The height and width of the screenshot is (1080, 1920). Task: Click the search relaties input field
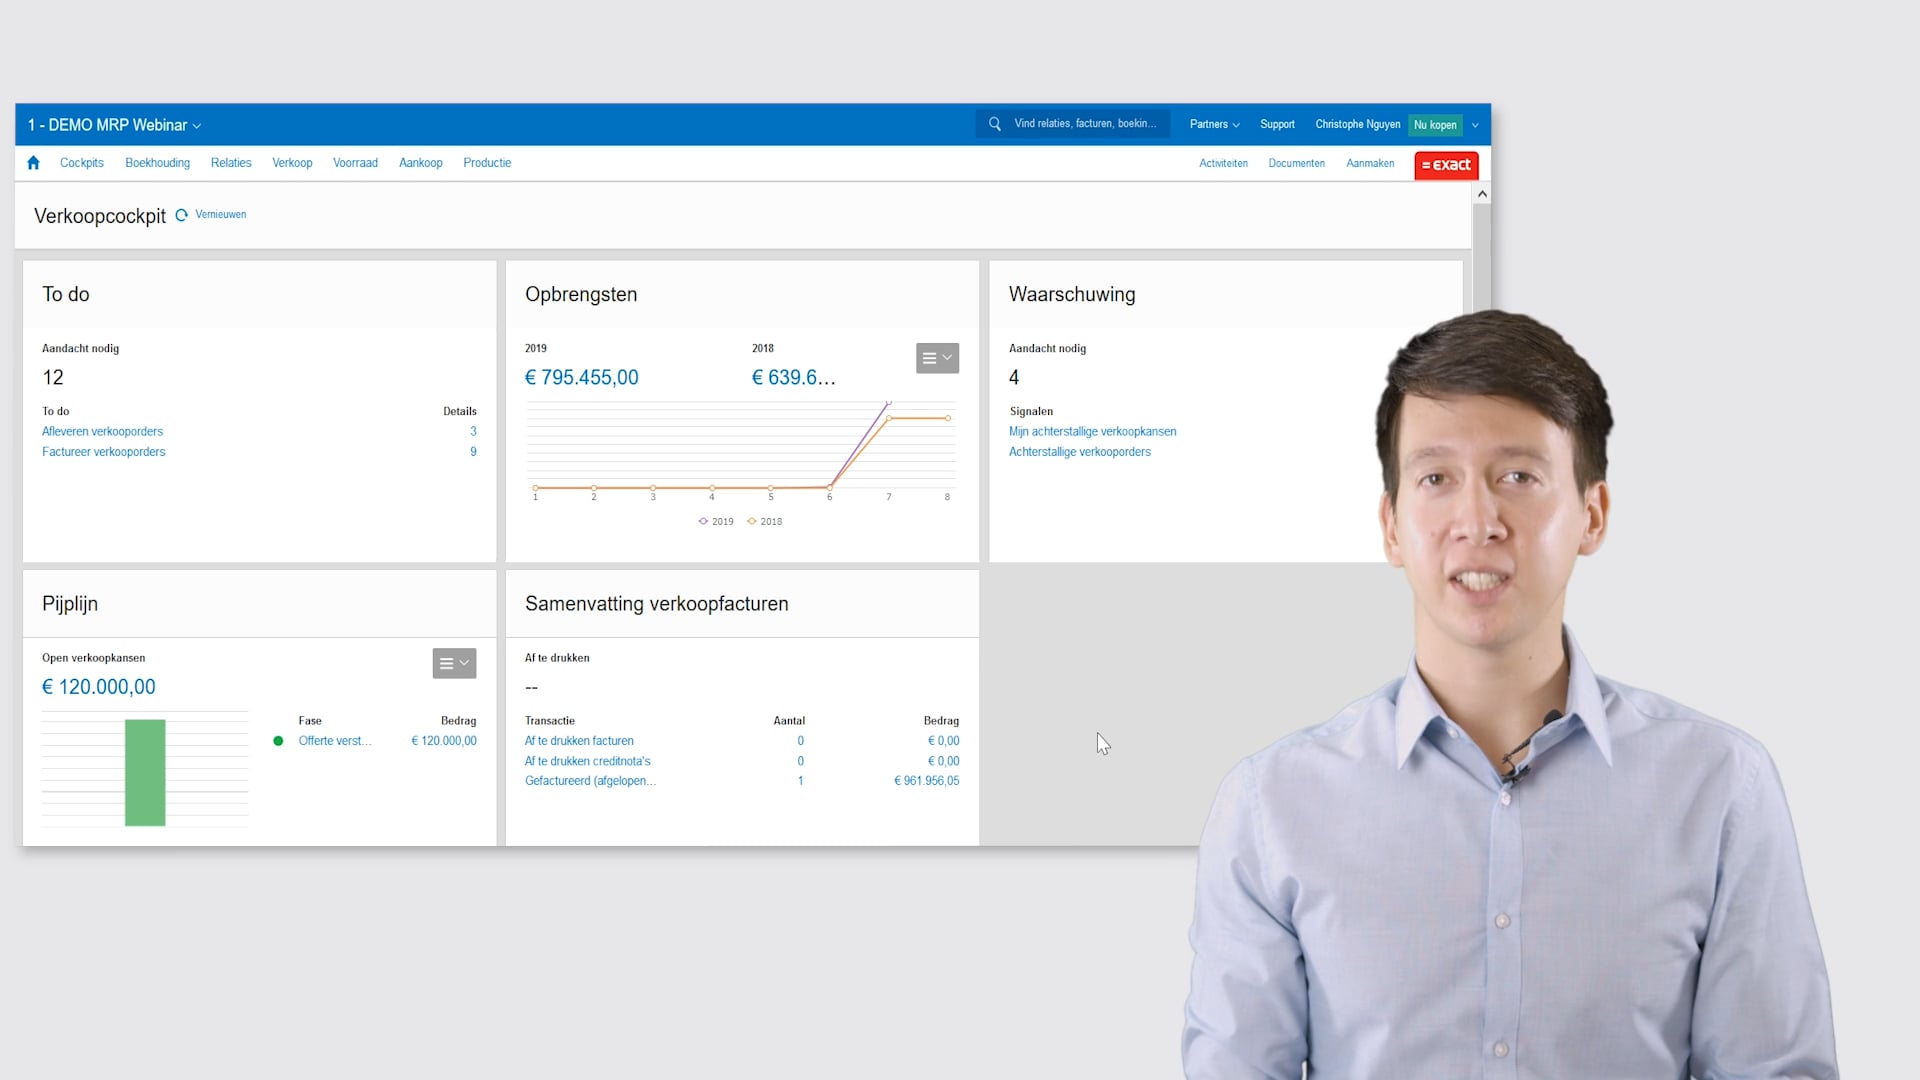click(x=1084, y=124)
